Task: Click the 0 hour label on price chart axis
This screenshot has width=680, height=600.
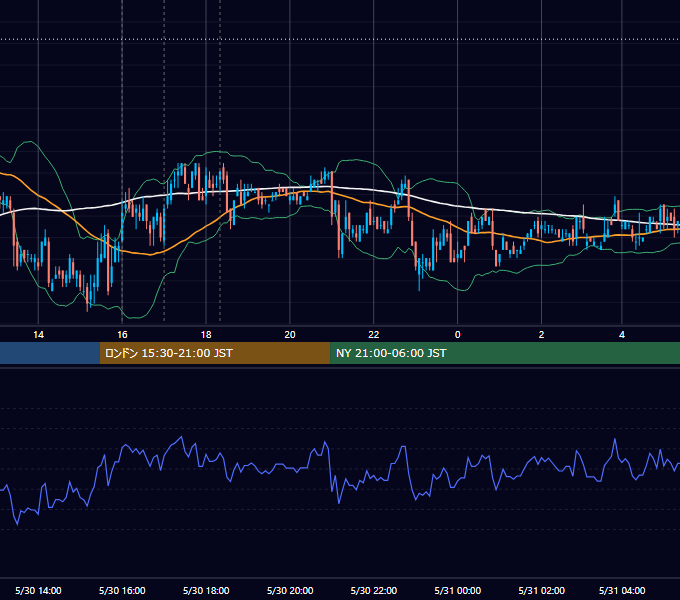Action: tap(458, 335)
